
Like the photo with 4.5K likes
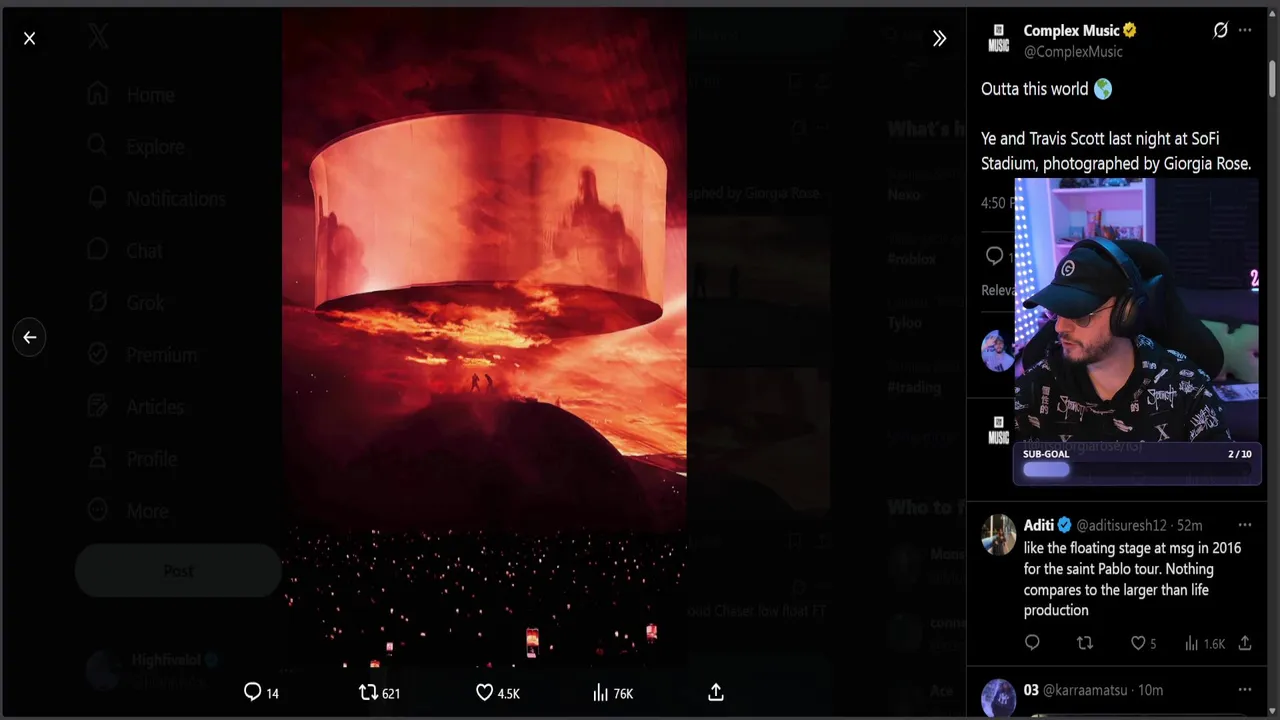497,692
